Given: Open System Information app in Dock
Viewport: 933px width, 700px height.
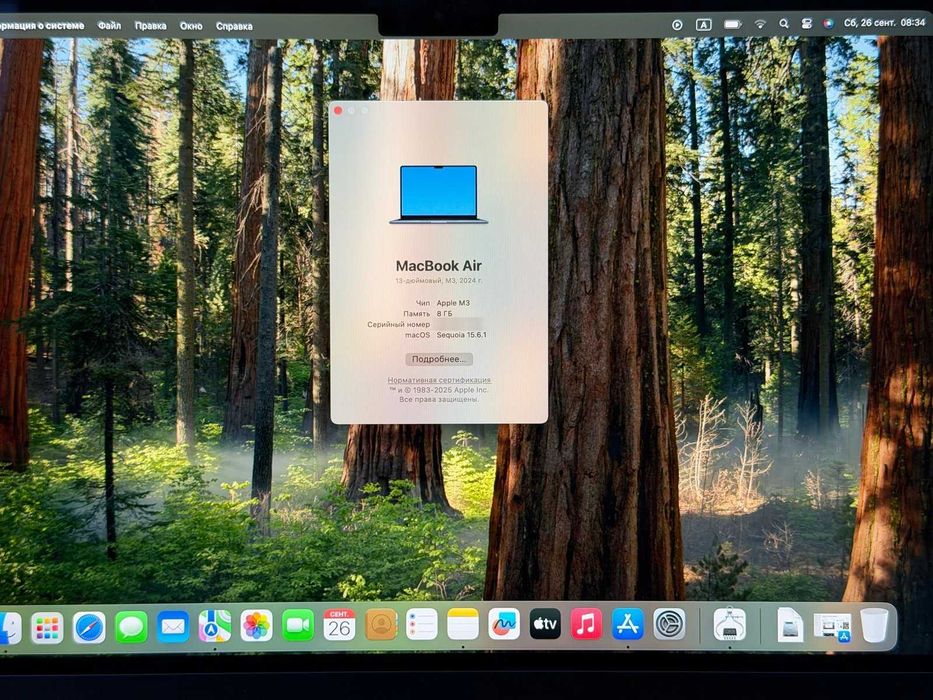Looking at the screenshot, I should coord(730,624).
